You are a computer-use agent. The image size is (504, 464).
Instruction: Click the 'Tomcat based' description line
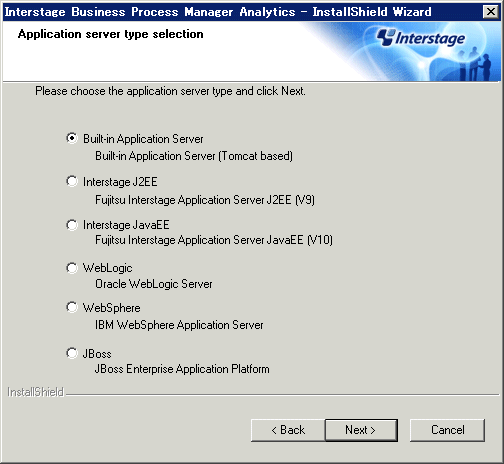pyautogui.click(x=194, y=156)
